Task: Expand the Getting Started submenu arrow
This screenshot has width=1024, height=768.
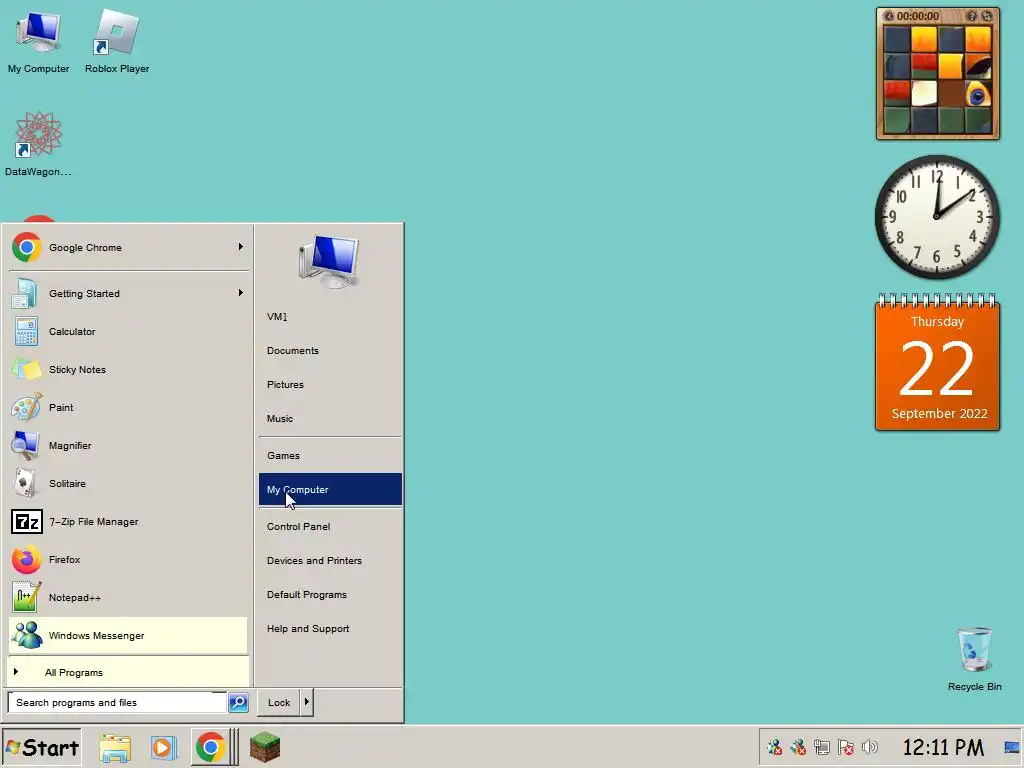Action: (240, 293)
